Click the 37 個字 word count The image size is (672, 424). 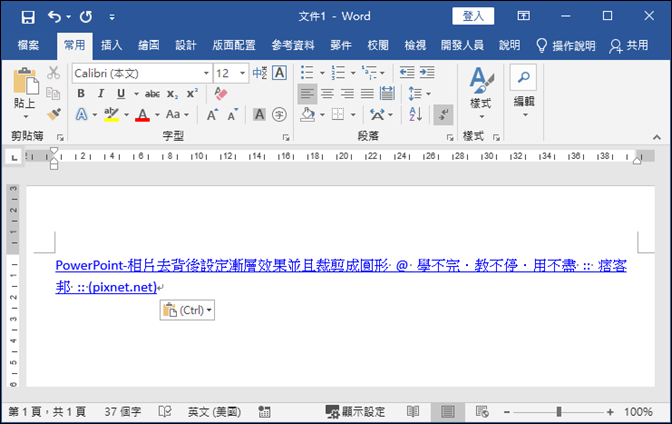[123, 412]
